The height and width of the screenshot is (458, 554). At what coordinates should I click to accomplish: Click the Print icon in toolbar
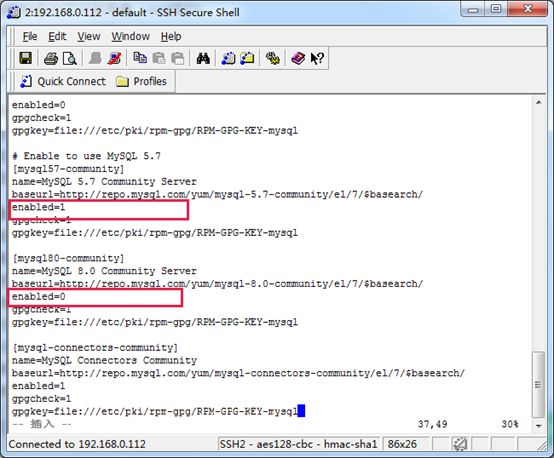click(x=51, y=58)
